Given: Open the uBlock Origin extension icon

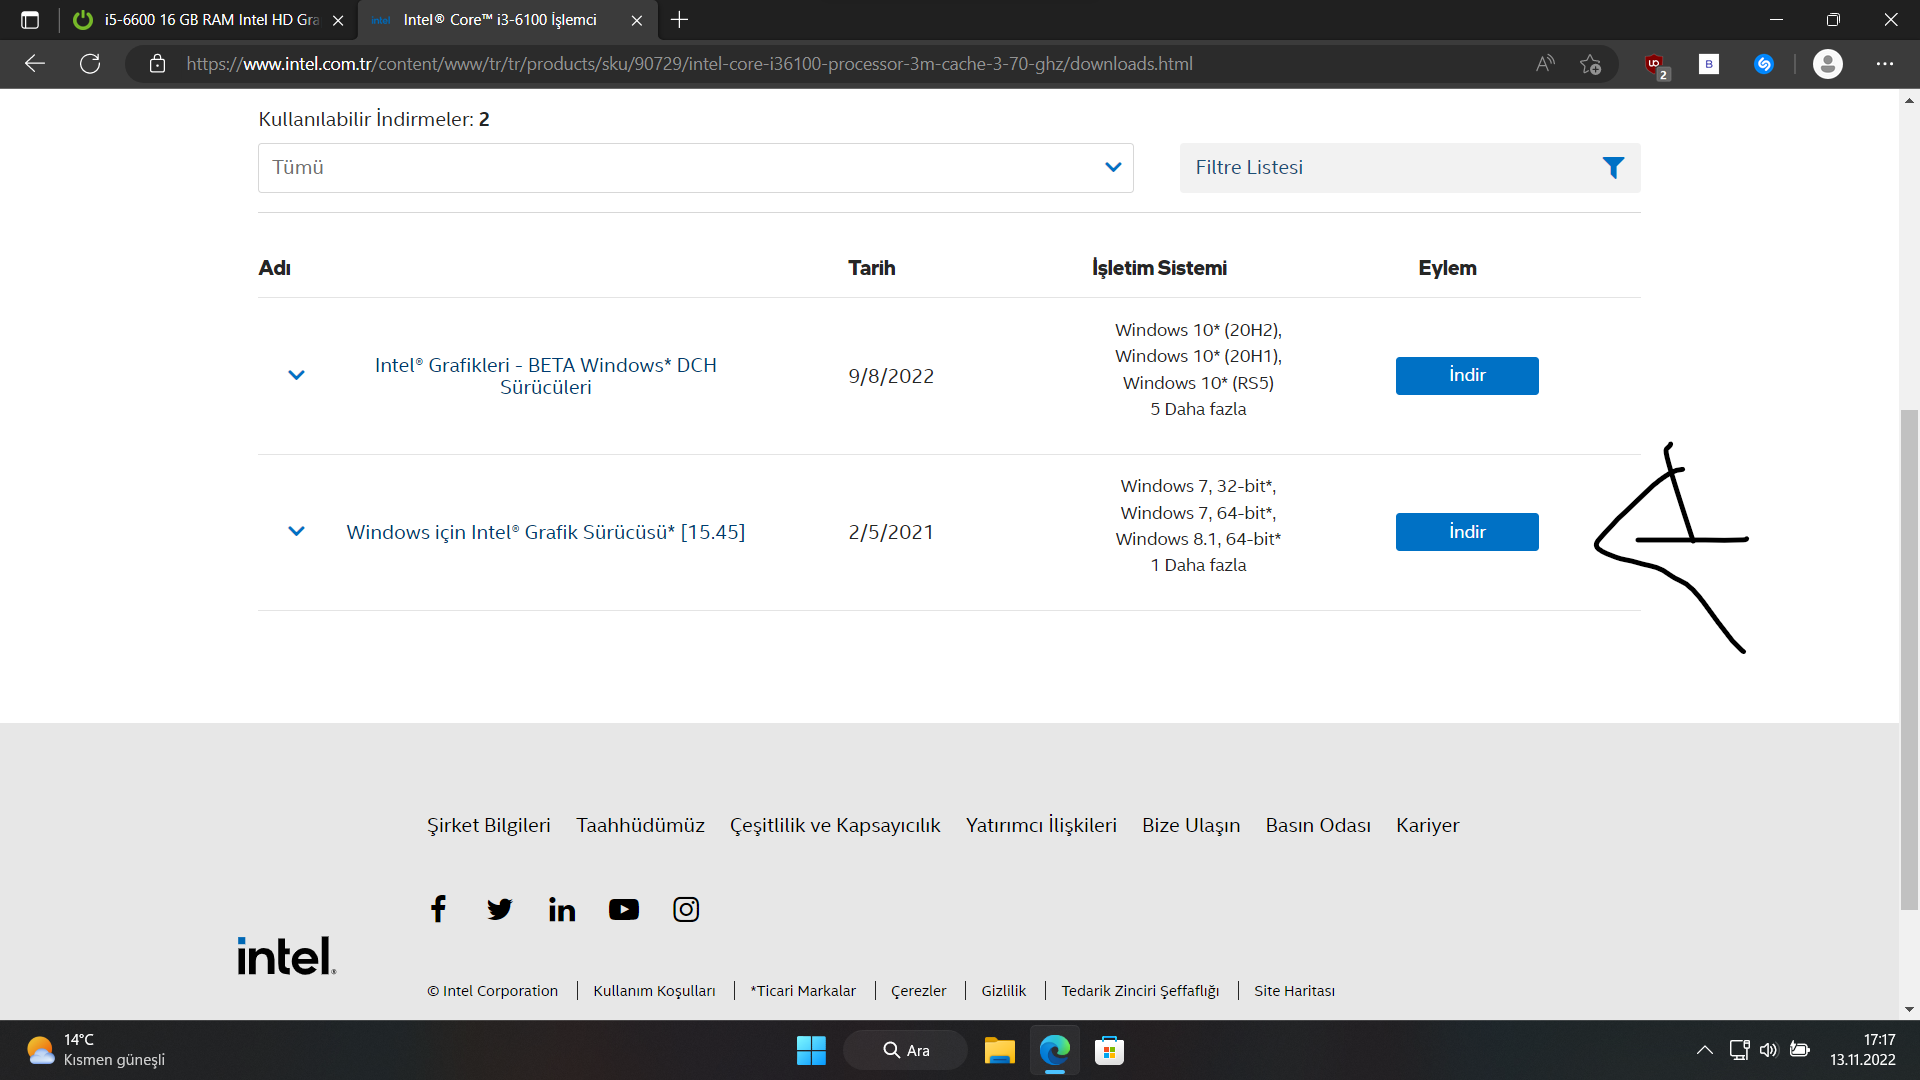Looking at the screenshot, I should click(1655, 64).
